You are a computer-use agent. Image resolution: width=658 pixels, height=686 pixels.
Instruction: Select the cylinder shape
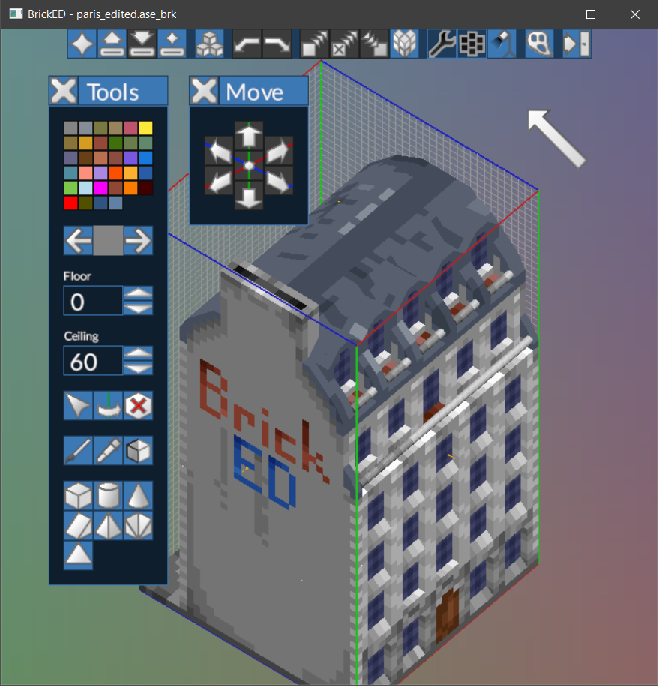click(x=108, y=495)
